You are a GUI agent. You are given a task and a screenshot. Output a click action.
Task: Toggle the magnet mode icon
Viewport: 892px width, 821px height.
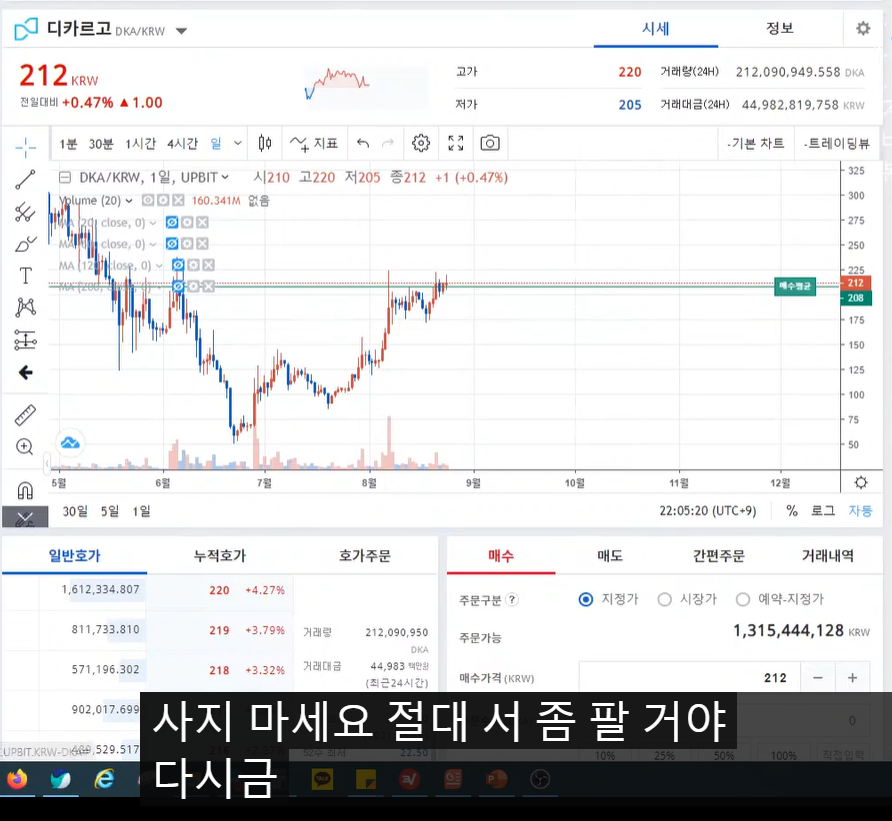click(25, 490)
